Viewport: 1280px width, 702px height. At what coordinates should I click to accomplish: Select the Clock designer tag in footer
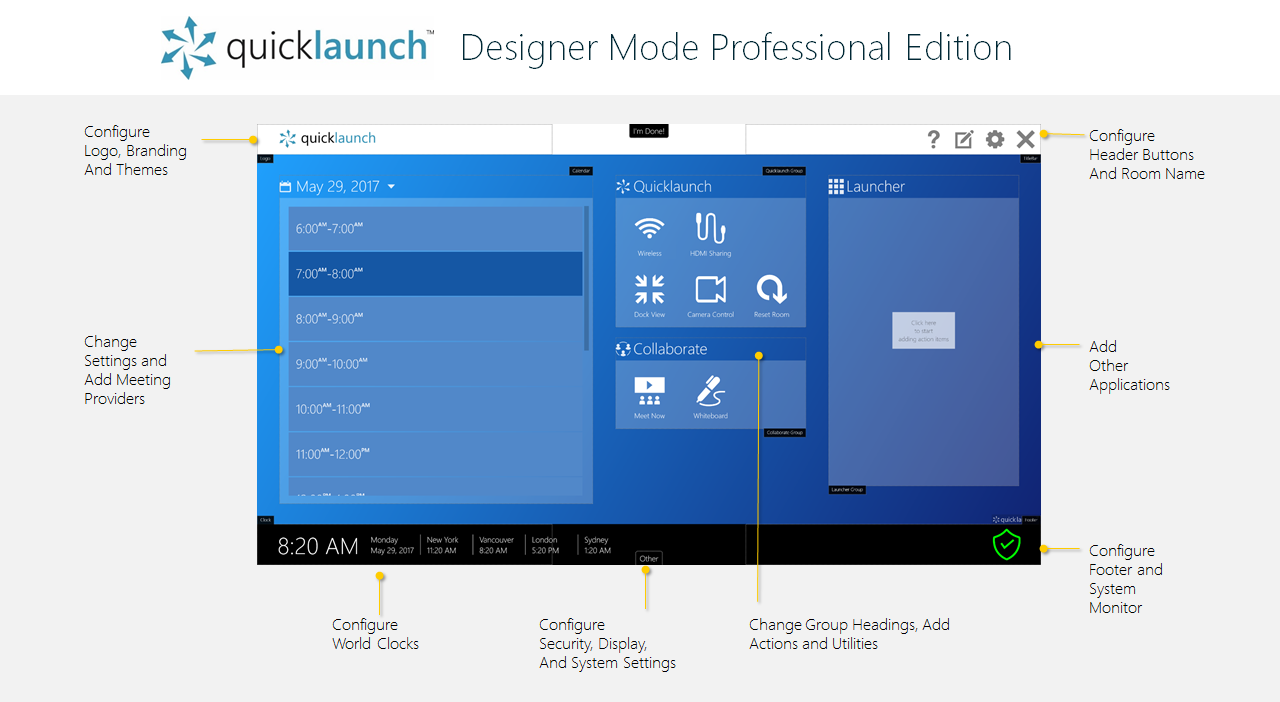(265, 520)
